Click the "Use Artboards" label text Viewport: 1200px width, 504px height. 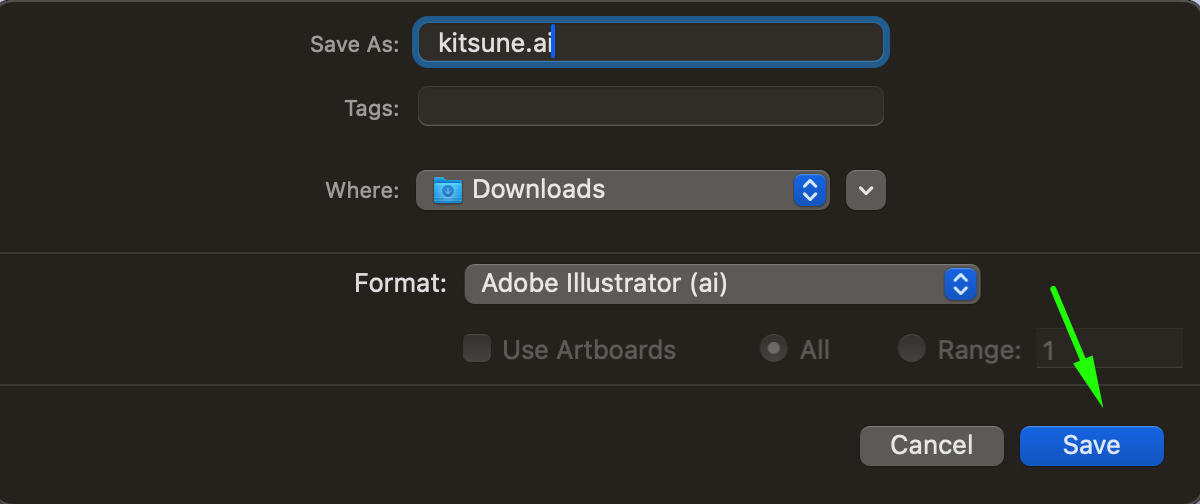[589, 350]
